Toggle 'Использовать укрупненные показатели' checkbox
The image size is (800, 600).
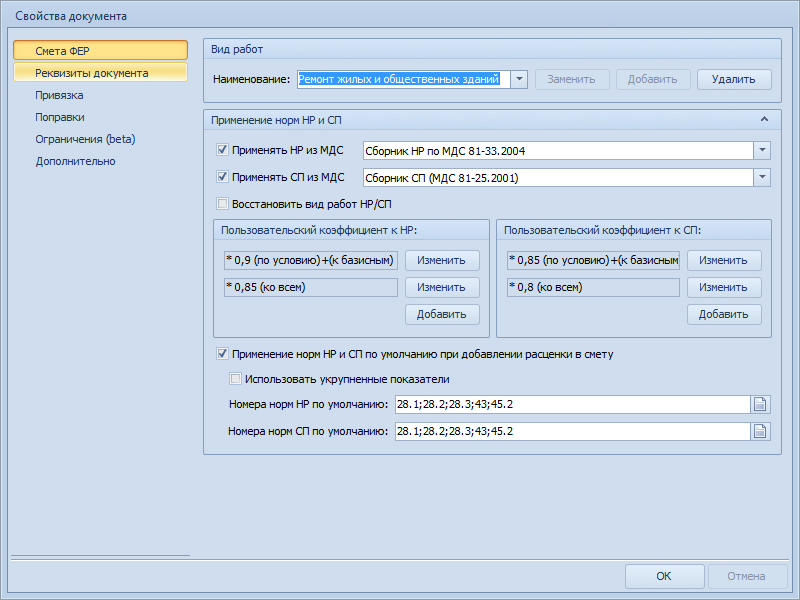coord(236,379)
